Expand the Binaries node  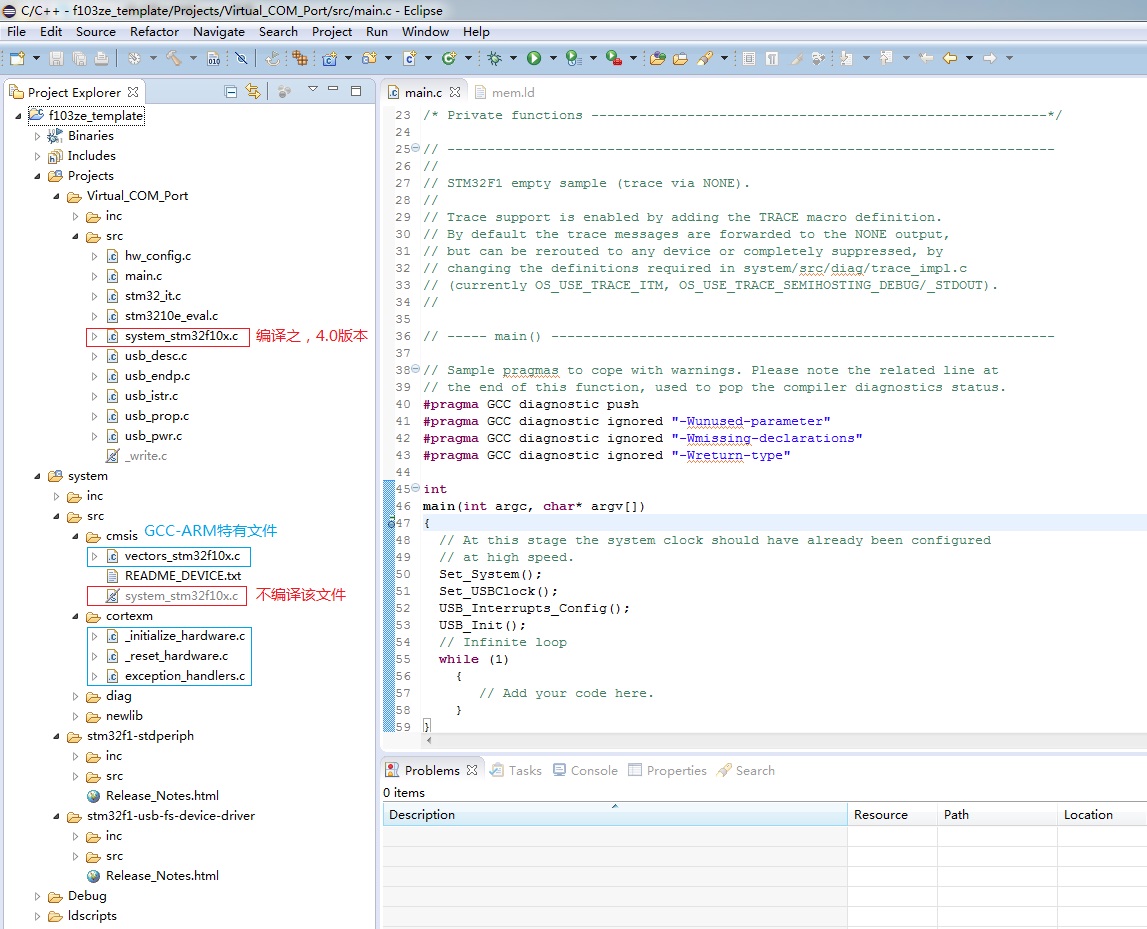point(37,135)
